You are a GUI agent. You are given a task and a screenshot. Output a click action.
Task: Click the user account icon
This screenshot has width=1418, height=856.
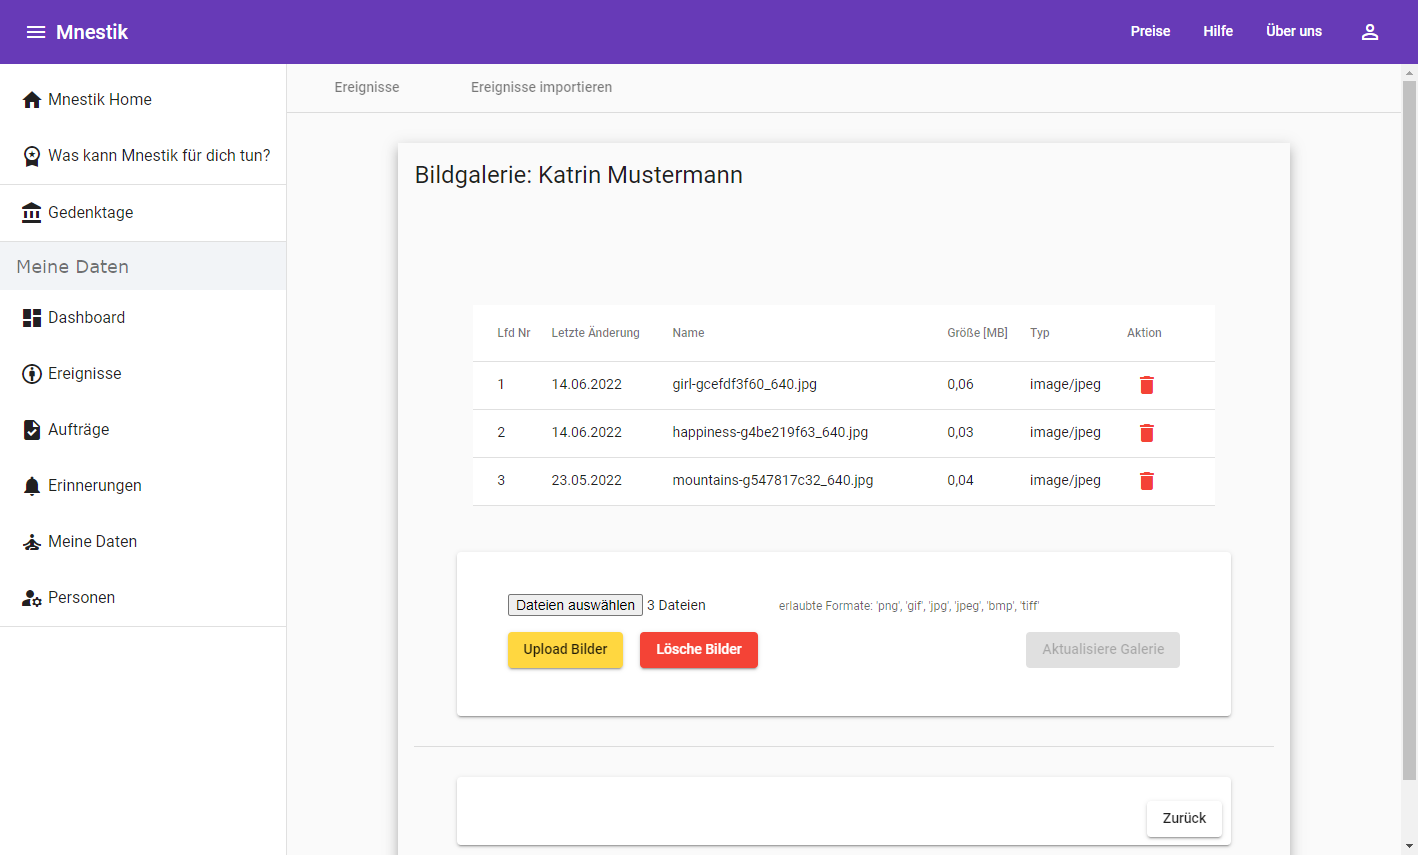(1369, 32)
